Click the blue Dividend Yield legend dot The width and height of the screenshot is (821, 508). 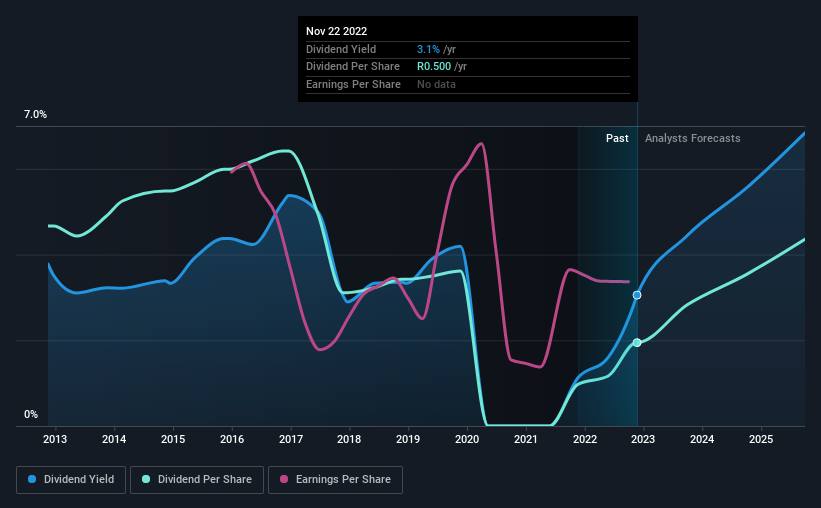pos(32,479)
